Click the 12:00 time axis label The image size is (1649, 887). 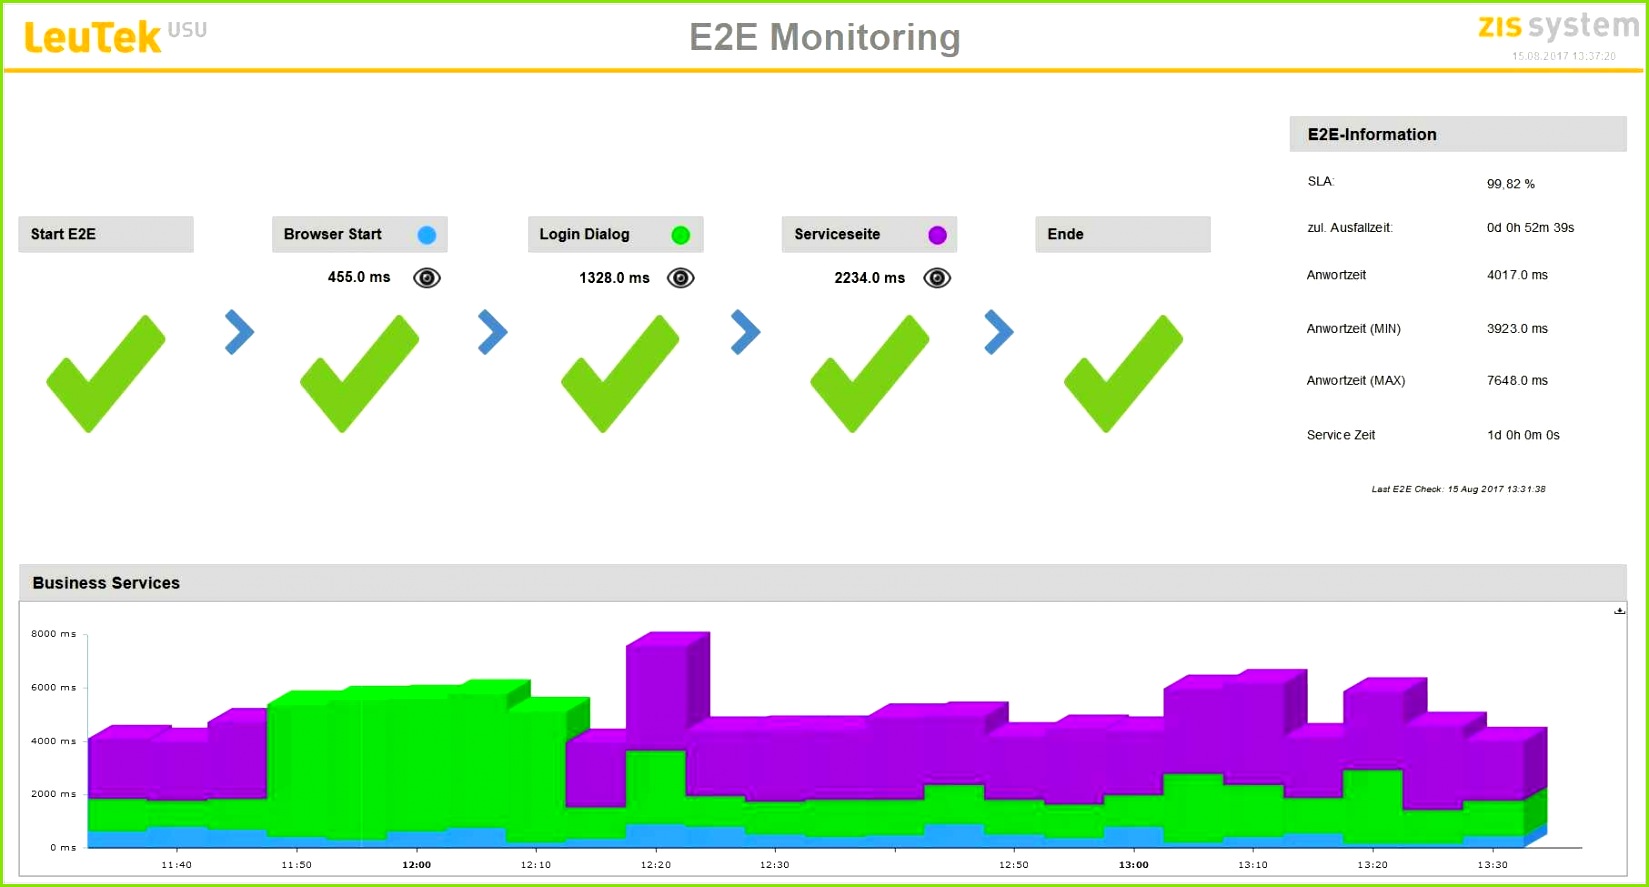[417, 865]
